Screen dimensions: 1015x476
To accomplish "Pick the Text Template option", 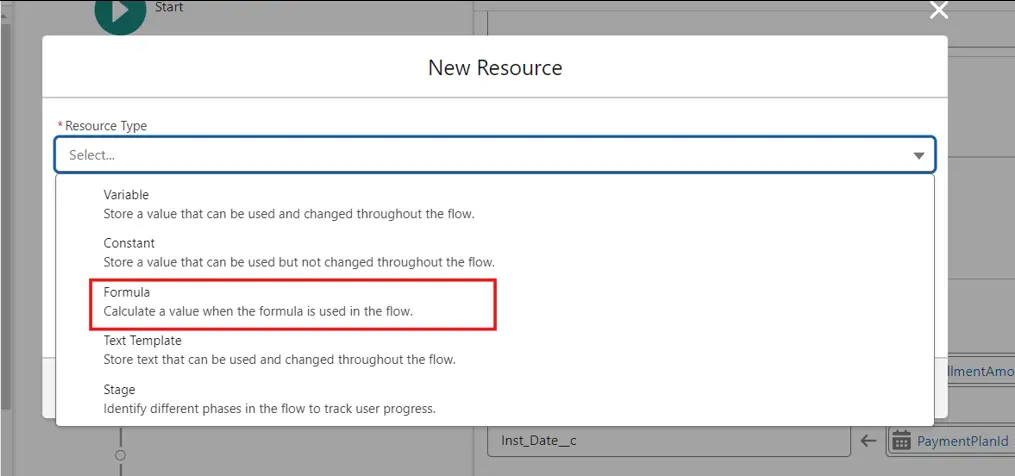I will pos(143,341).
